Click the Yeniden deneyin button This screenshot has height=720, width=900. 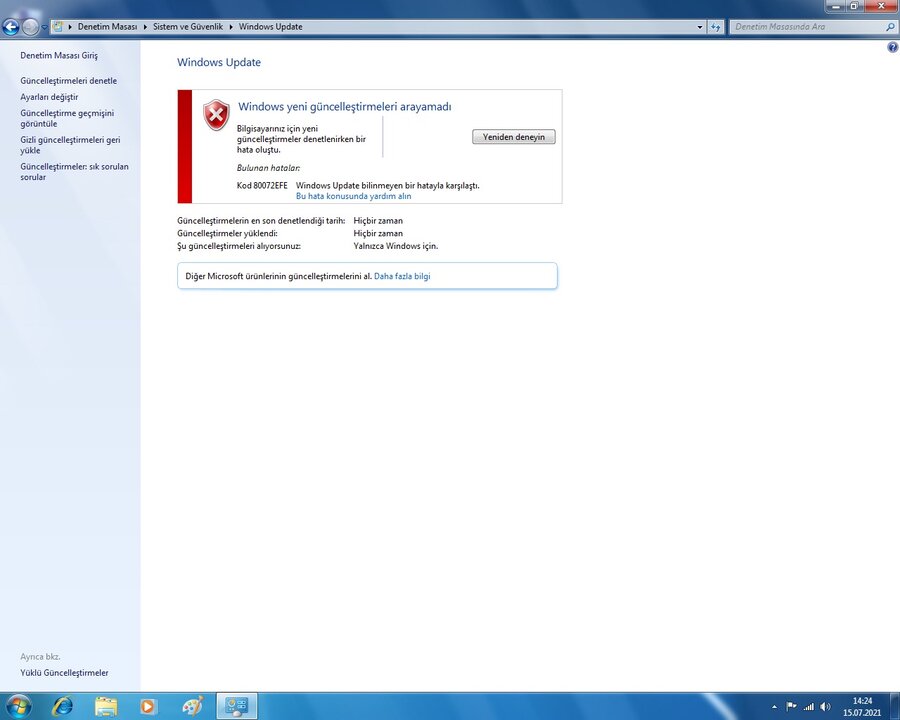point(514,137)
